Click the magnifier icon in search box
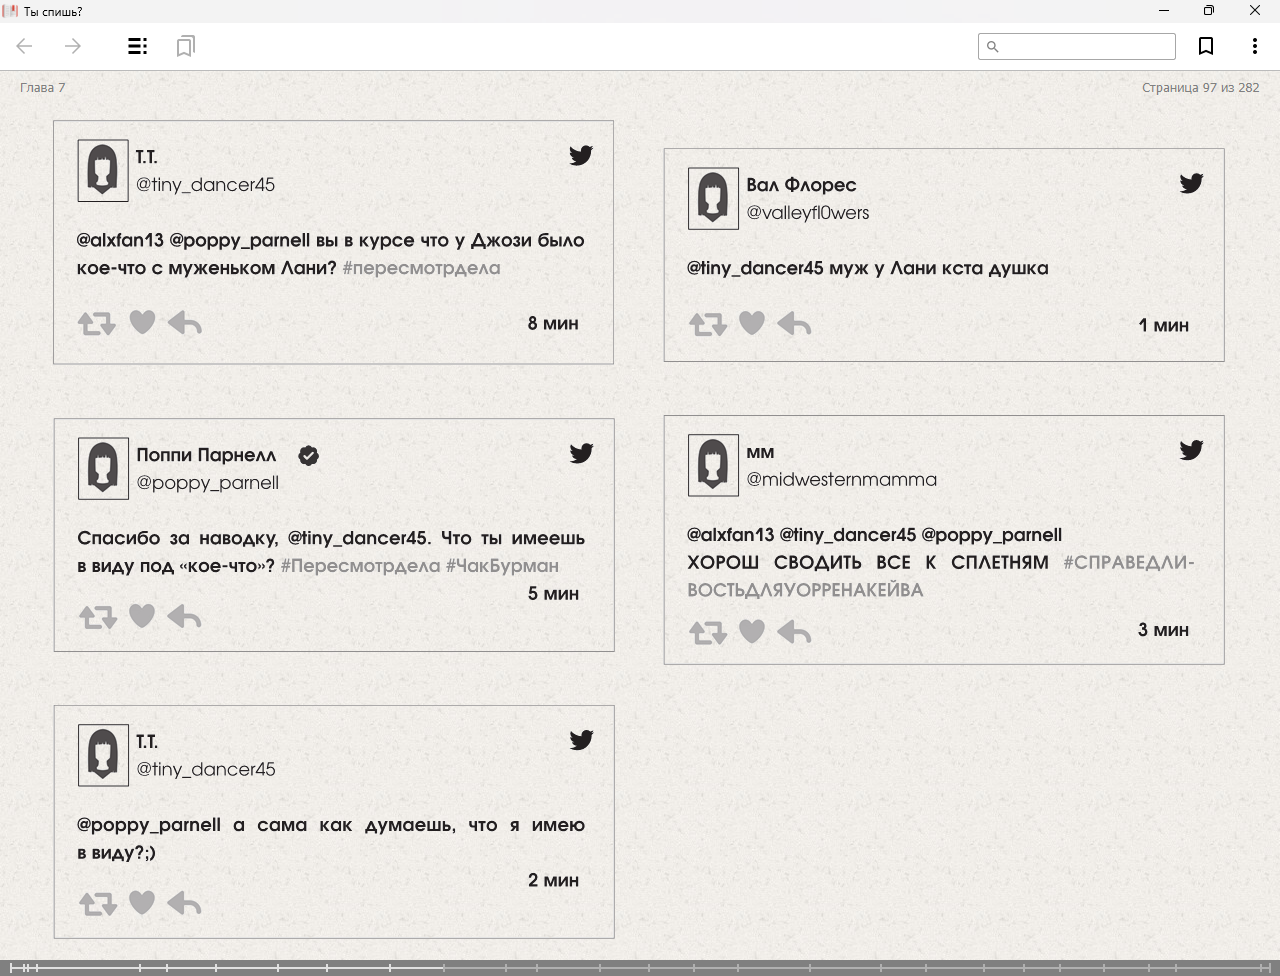Viewport: 1280px width, 976px height. click(993, 46)
